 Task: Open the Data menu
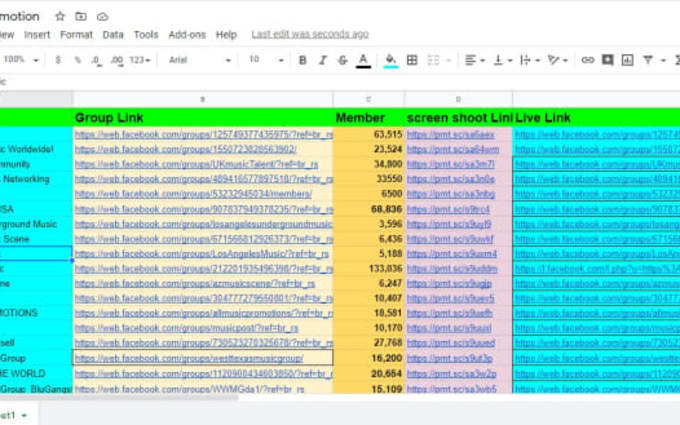[113, 35]
